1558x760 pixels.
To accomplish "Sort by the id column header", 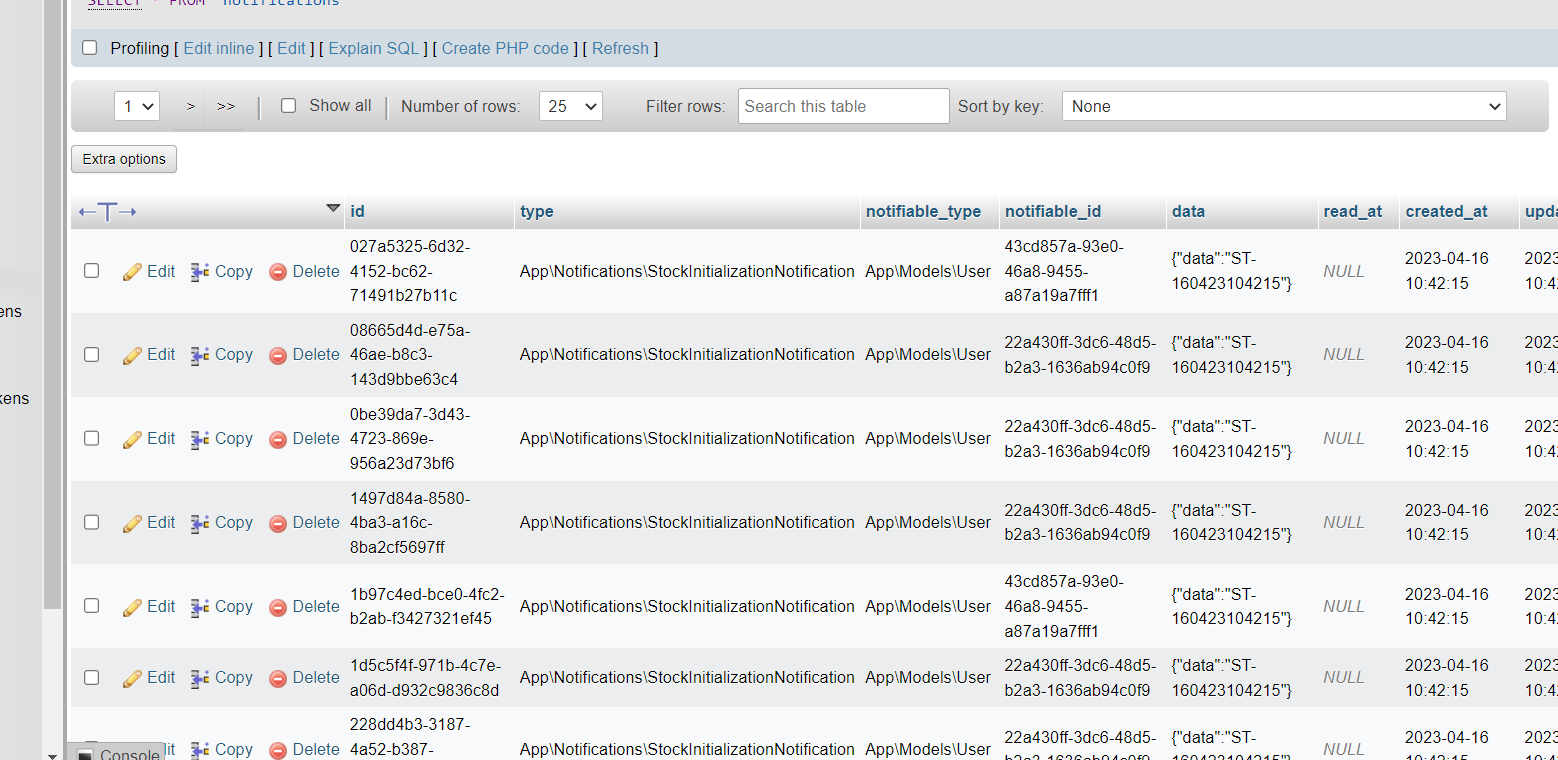I will tap(357, 211).
